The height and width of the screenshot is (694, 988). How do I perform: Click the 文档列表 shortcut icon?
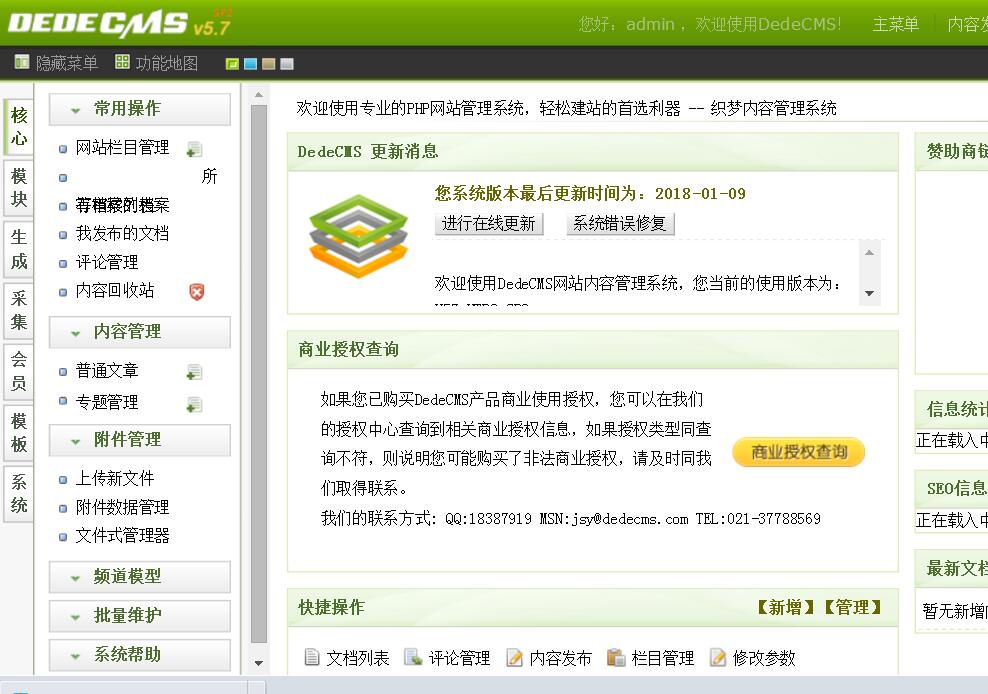(x=312, y=657)
